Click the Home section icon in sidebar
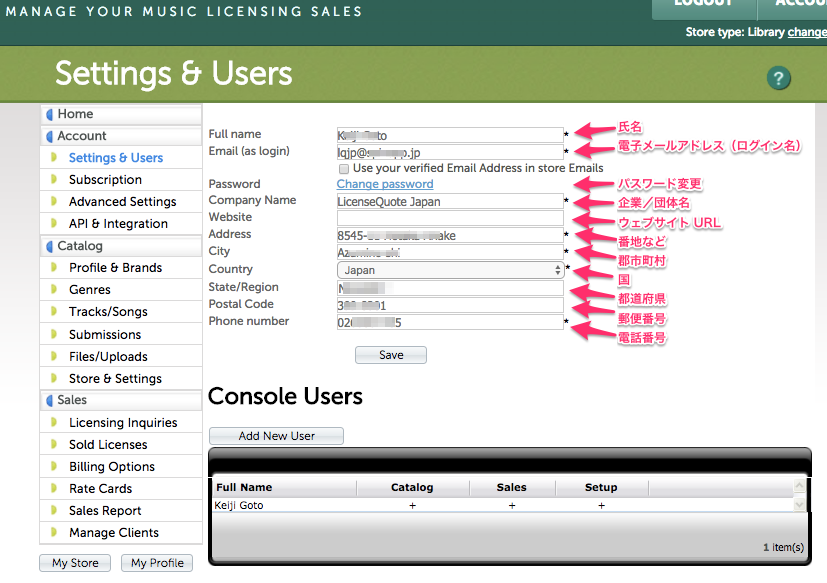Viewport: 827px width, 583px height. click(50, 114)
